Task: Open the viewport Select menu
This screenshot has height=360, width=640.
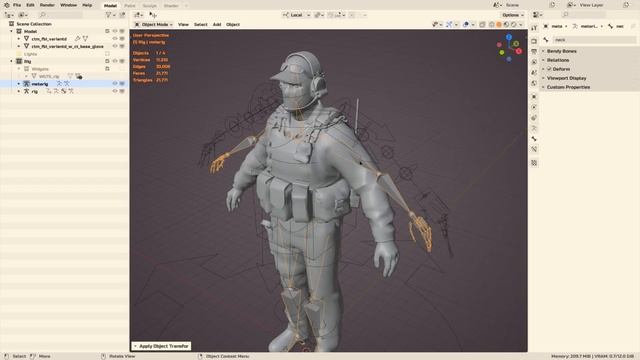Action: tap(200, 24)
